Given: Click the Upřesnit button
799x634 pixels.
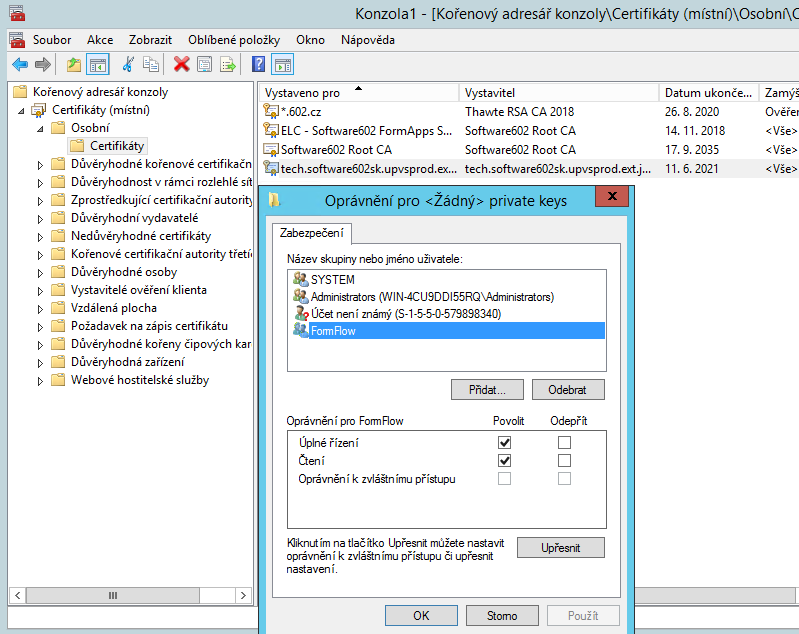Looking at the screenshot, I should (560, 548).
